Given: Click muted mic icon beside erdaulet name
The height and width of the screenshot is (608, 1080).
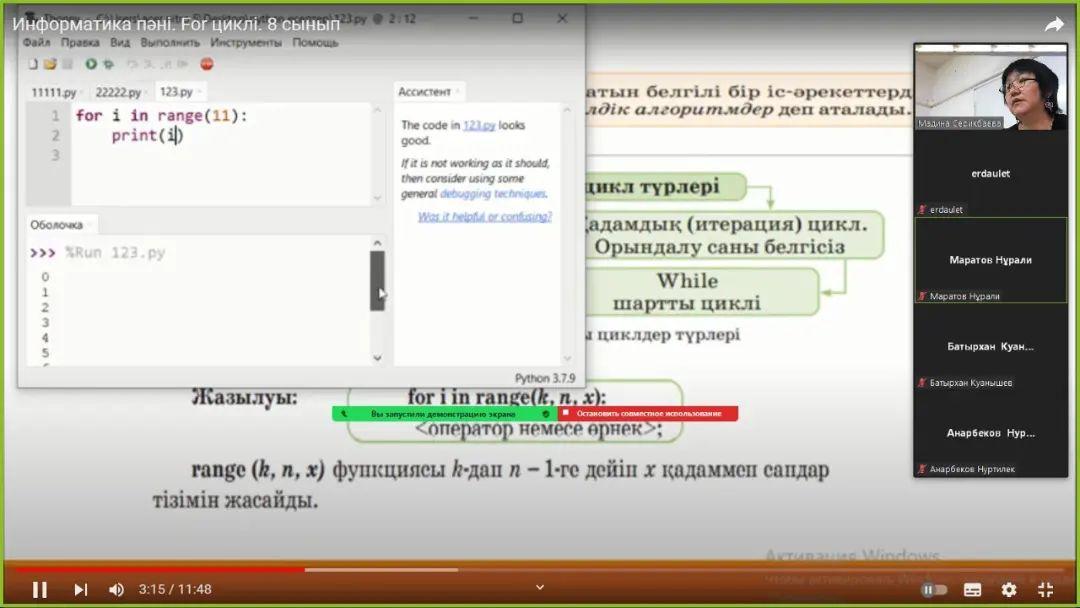Looking at the screenshot, I should point(922,209).
